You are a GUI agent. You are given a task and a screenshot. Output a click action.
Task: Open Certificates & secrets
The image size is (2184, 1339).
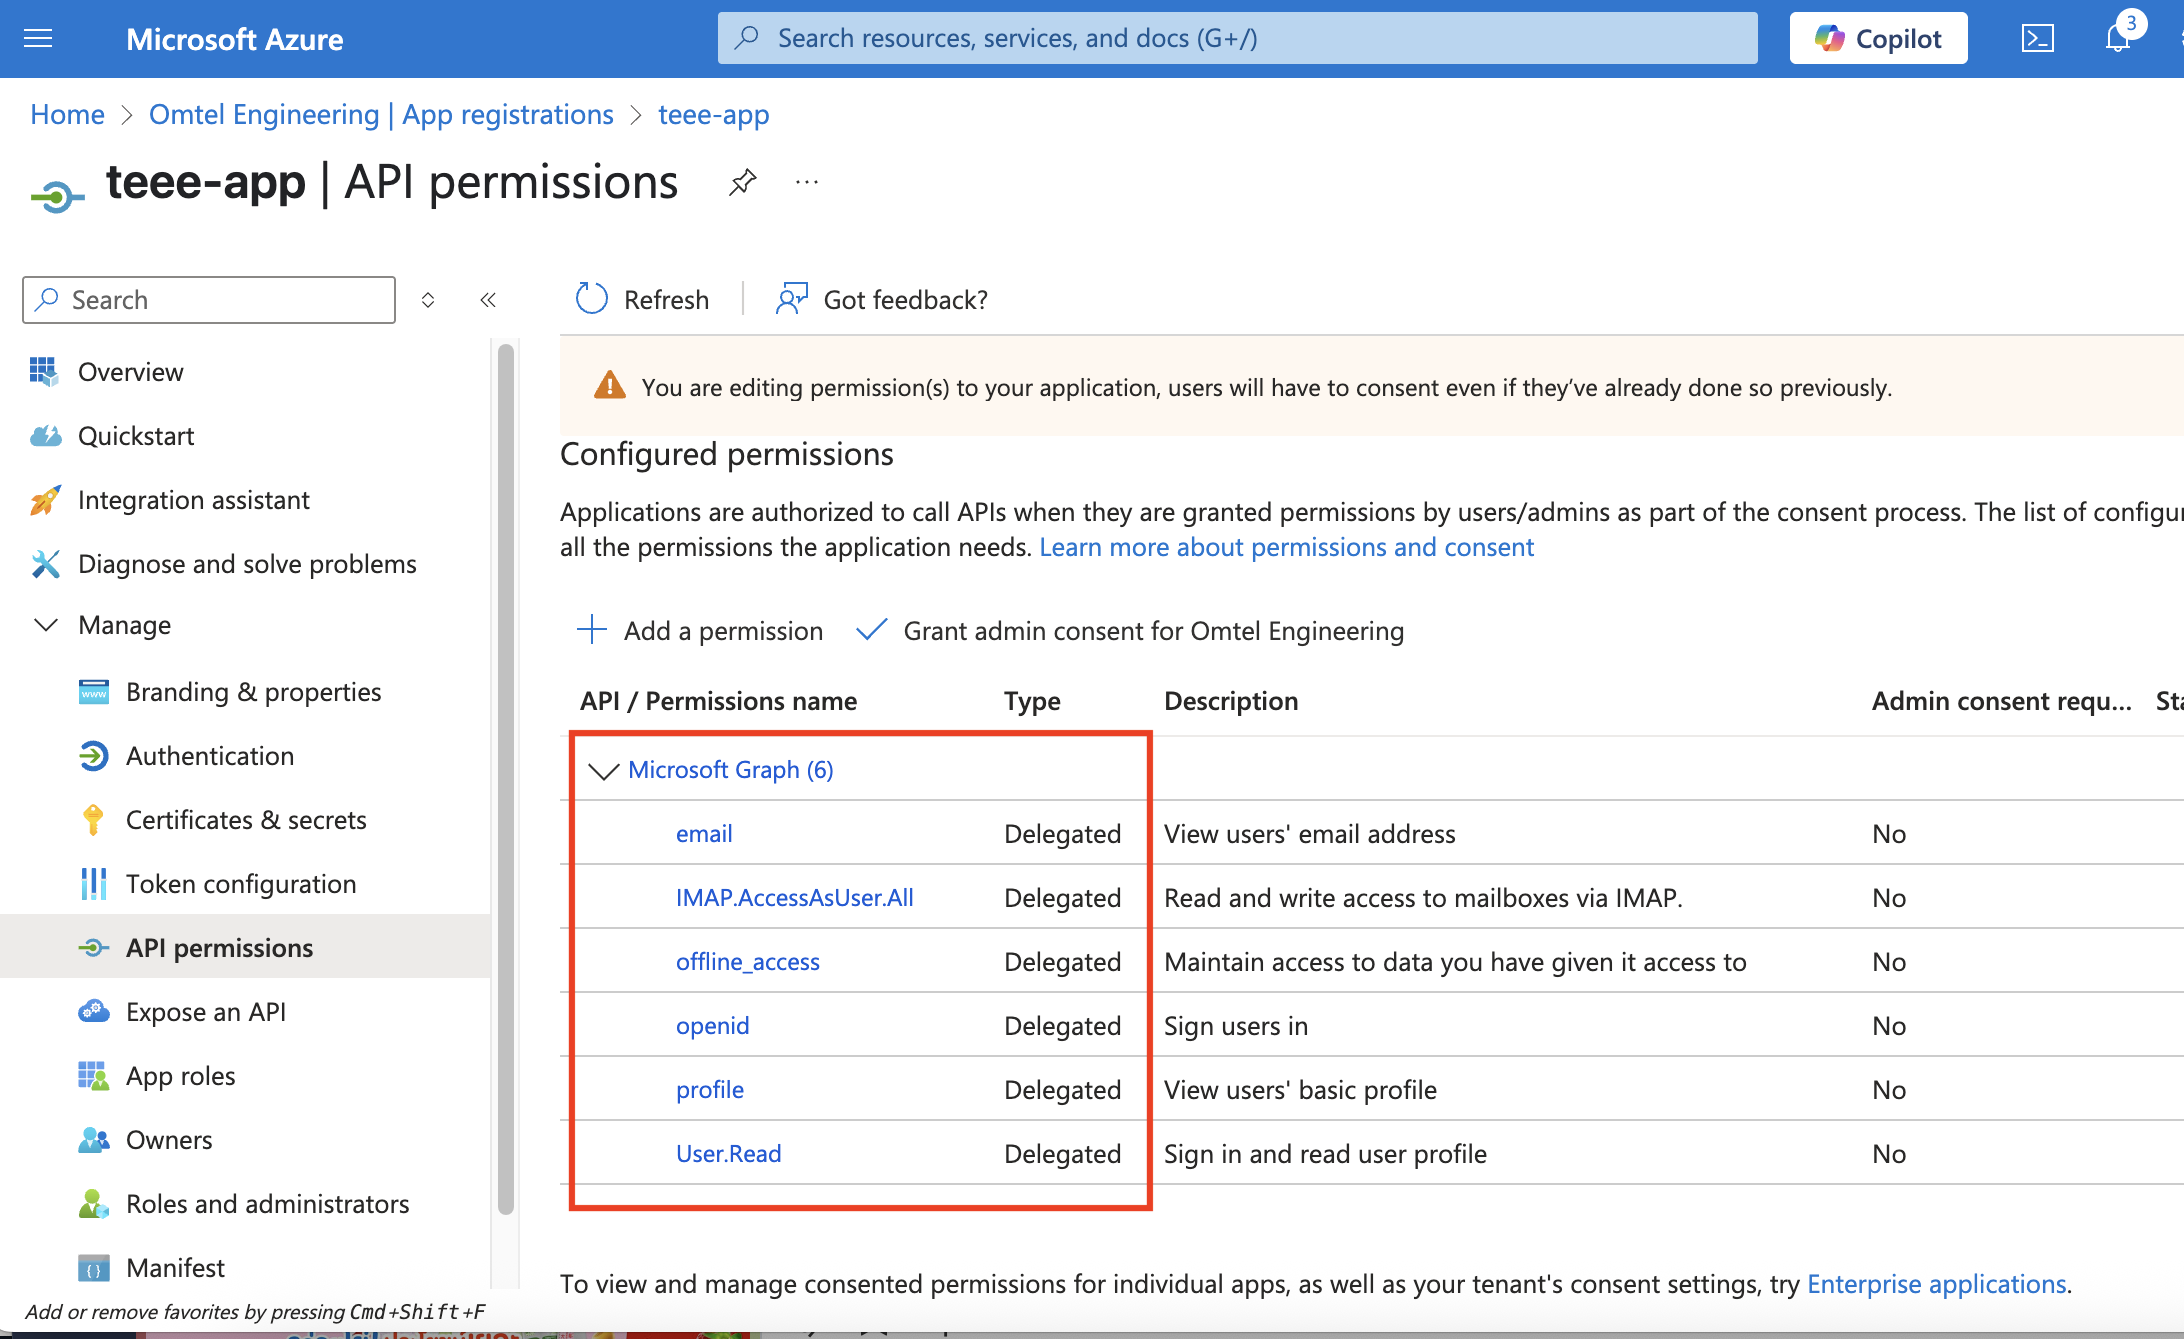[x=246, y=820]
